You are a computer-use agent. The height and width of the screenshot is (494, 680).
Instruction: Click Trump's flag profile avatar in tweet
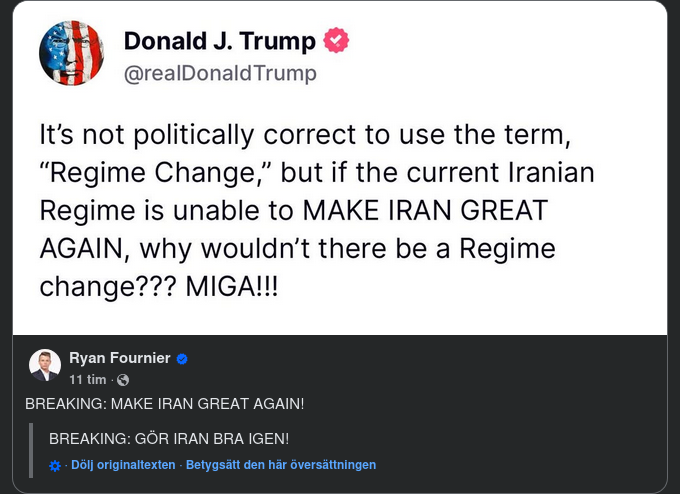[x=72, y=52]
